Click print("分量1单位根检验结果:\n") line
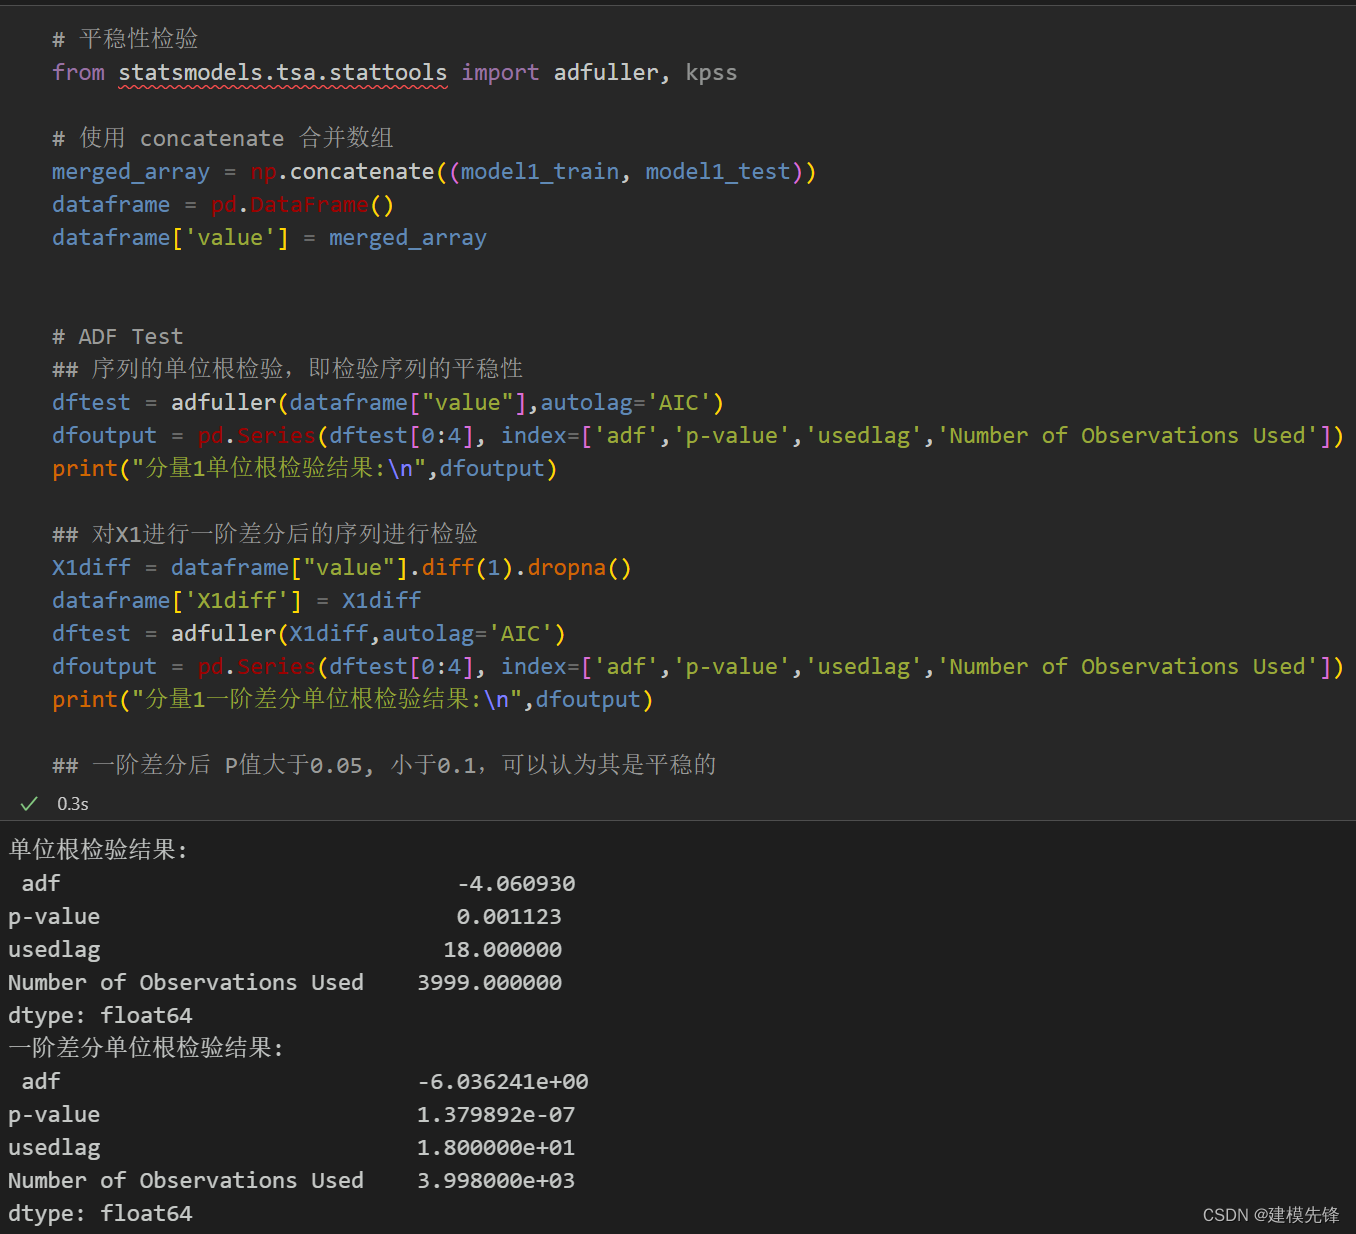The width and height of the screenshot is (1356, 1234). pos(304,469)
